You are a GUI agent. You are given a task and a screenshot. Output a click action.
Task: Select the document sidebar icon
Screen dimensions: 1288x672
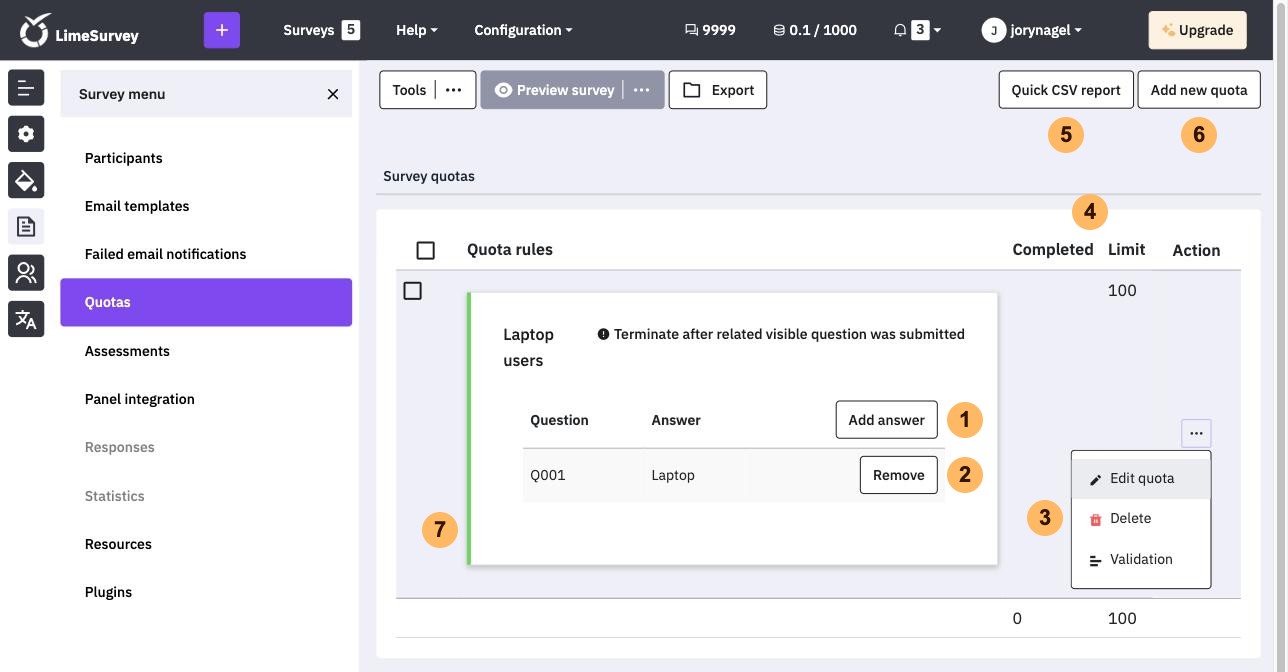pos(26,226)
